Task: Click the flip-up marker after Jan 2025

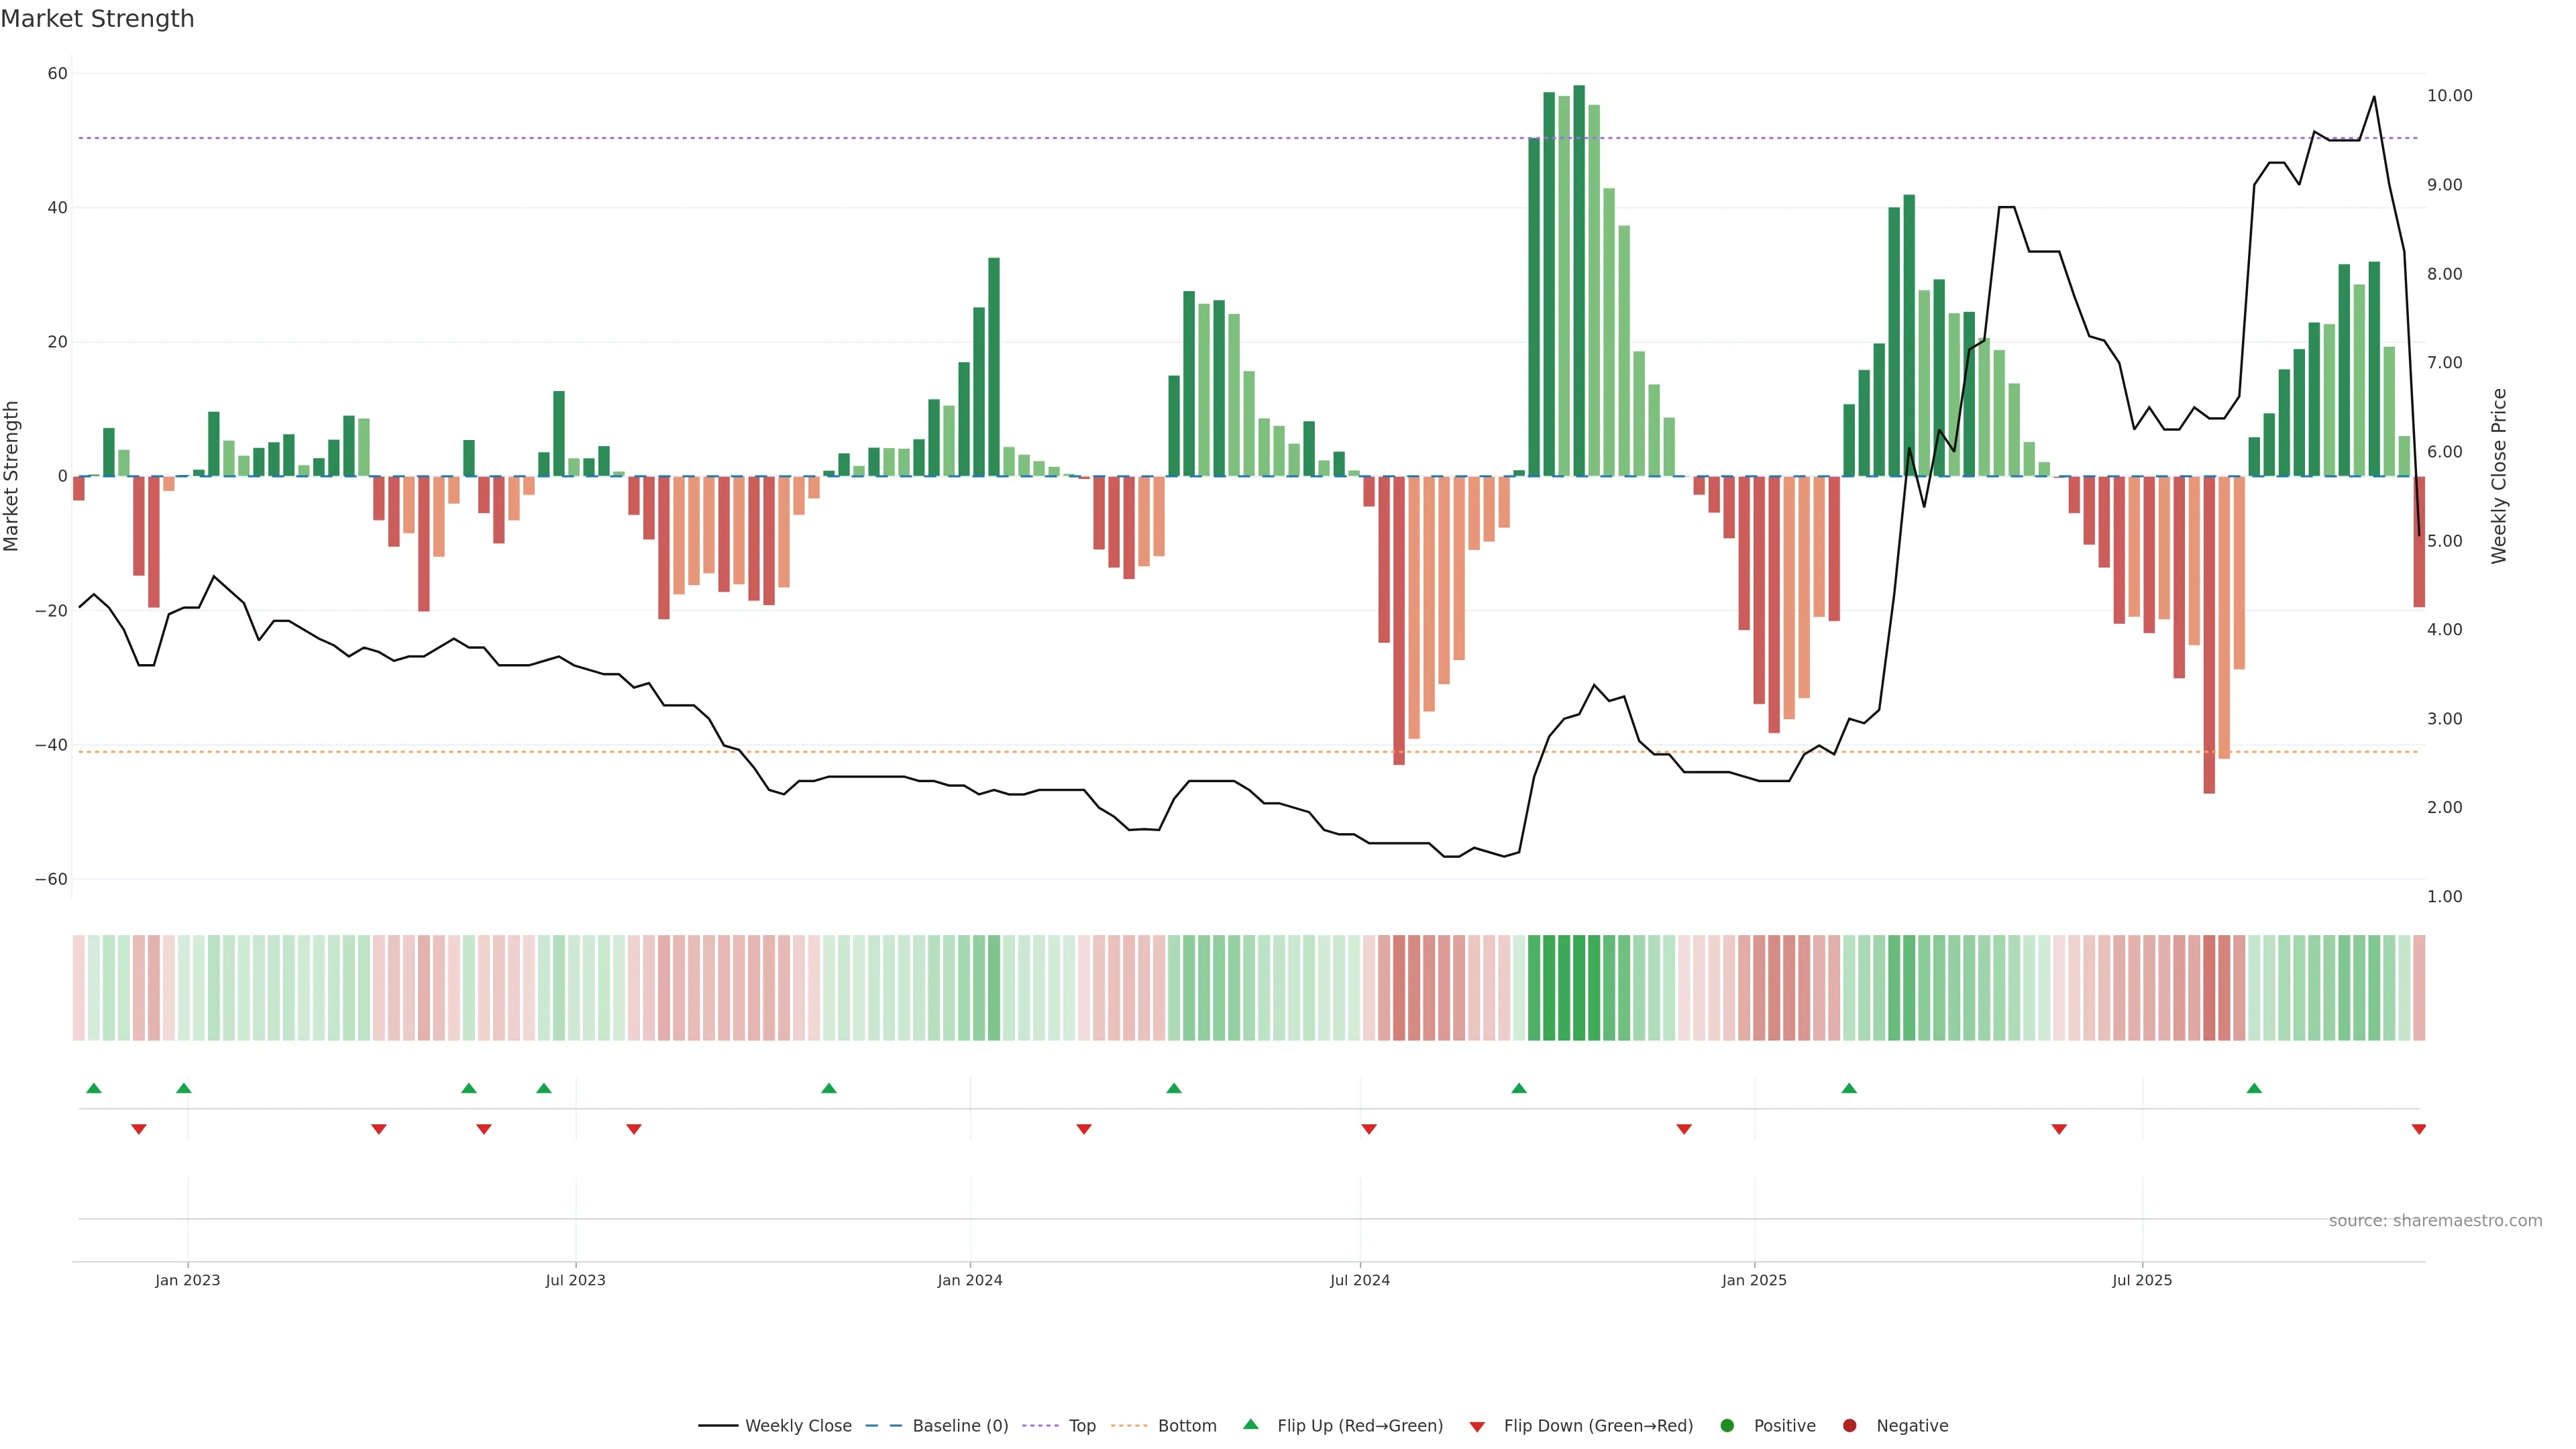Action: 1849,1088
